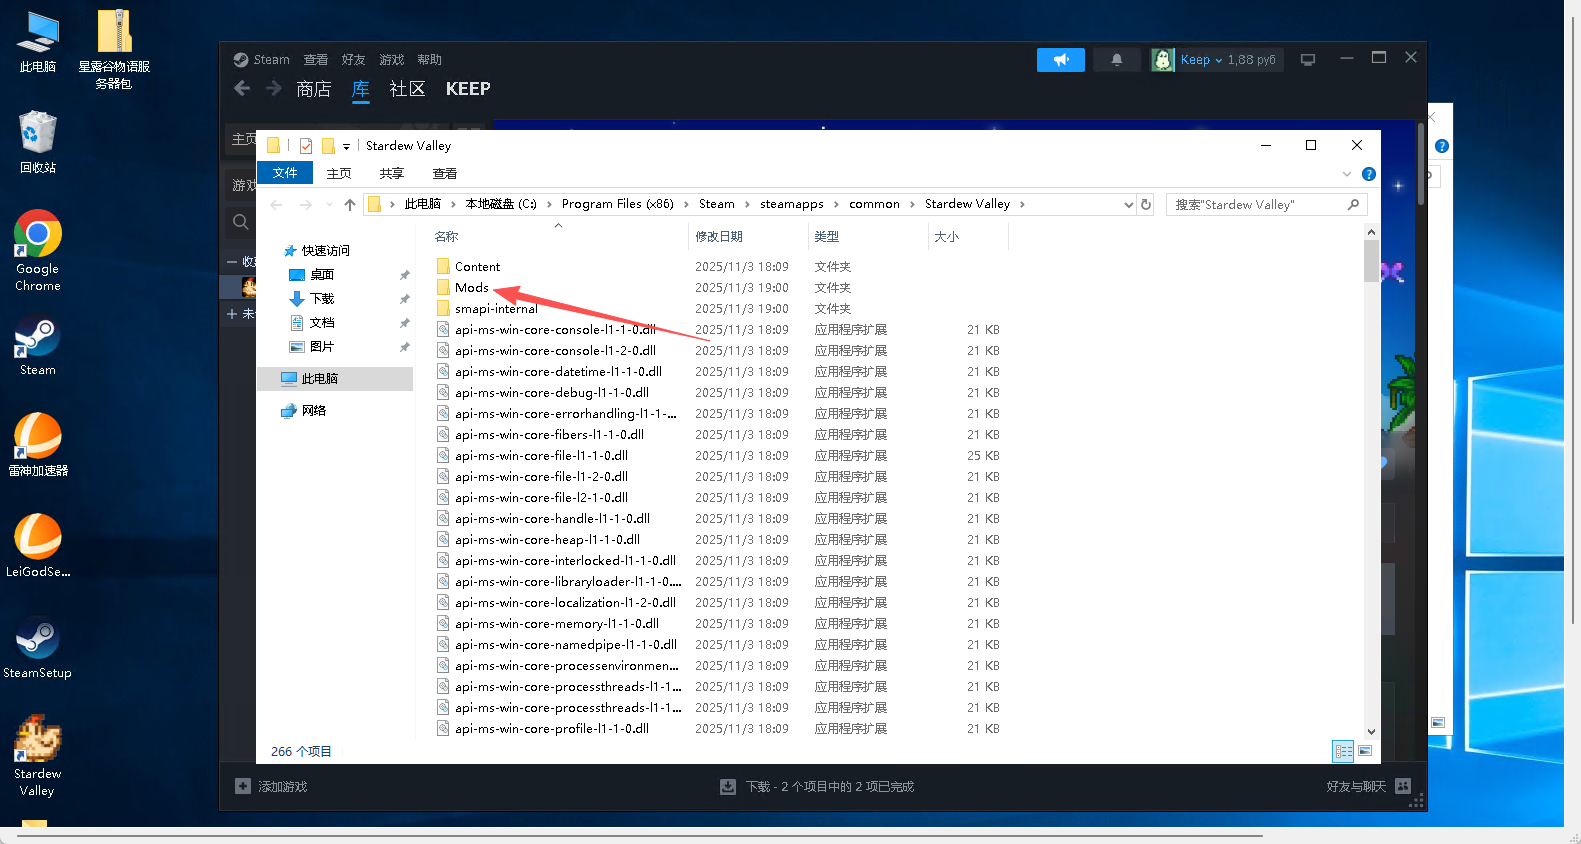Screen dimensions: 1581x844
Task: Open the 查看 ribbon tab in Explorer
Action: 444,174
